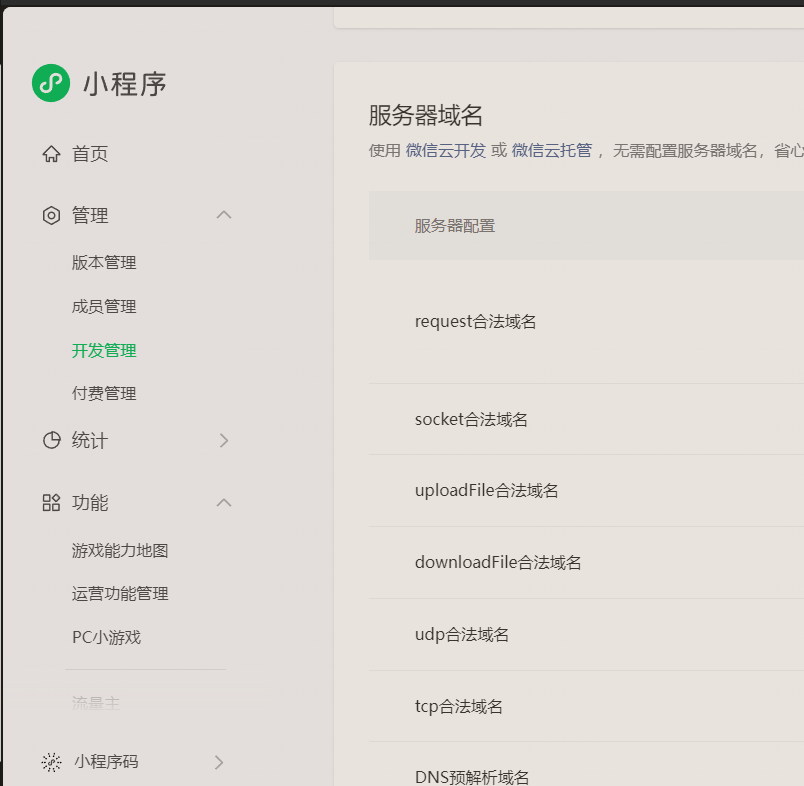Collapse the 管理 section in sidebar
Screen dimensions: 804x786
click(x=224, y=214)
